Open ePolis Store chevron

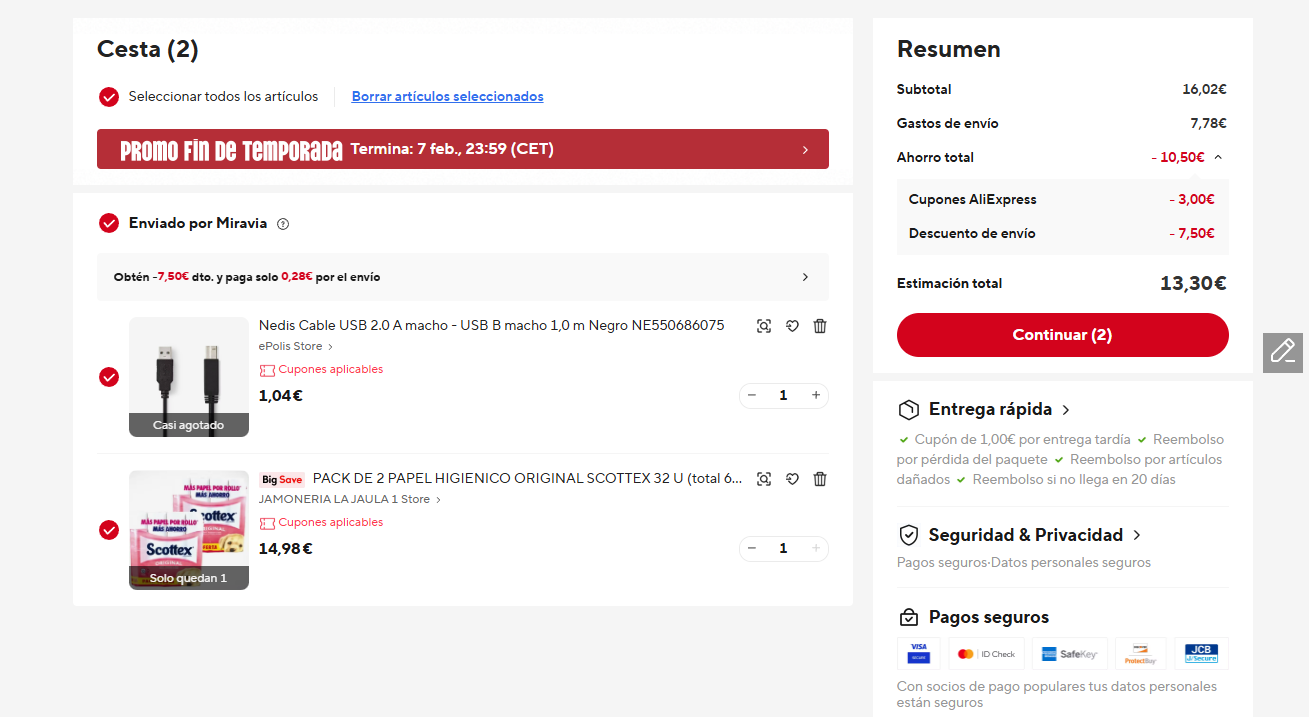tap(331, 347)
